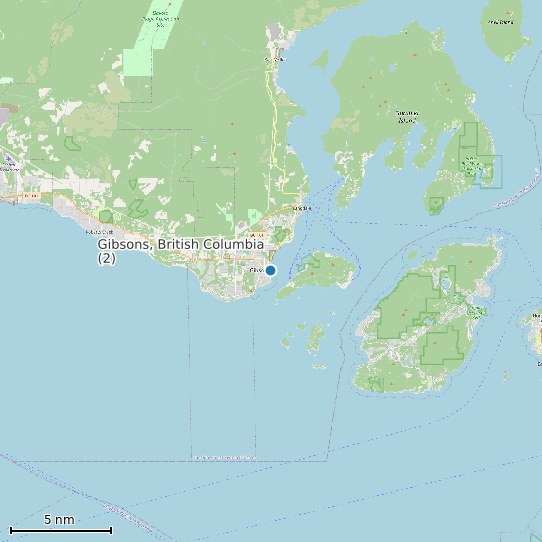Select the 'Gibsons, British Columbia (2)' label
542x542 pixels.
click(180, 251)
